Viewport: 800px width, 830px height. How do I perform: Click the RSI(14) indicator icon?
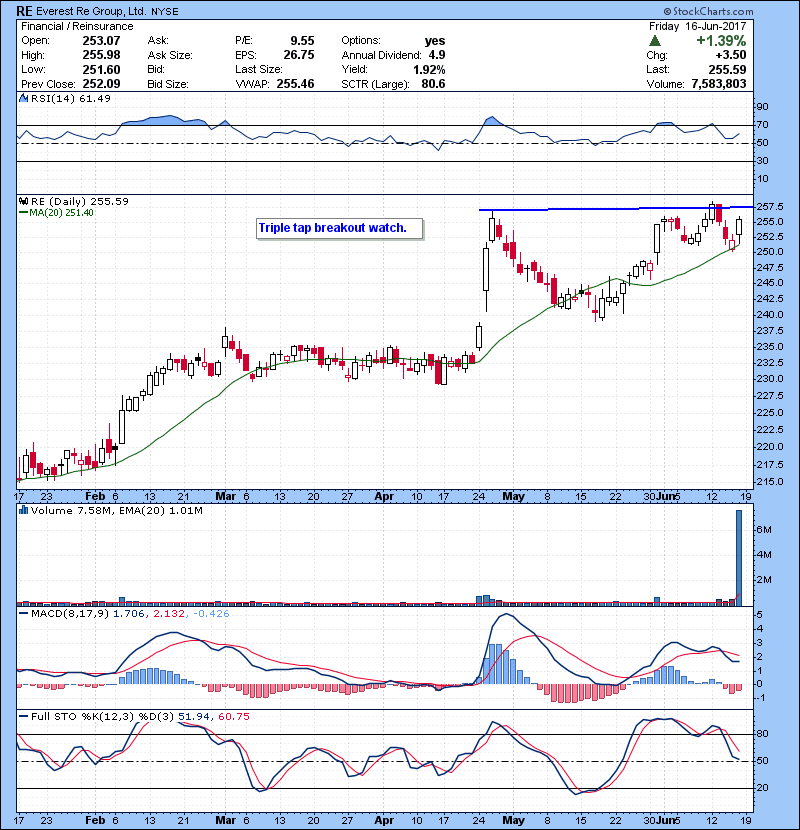[23, 98]
